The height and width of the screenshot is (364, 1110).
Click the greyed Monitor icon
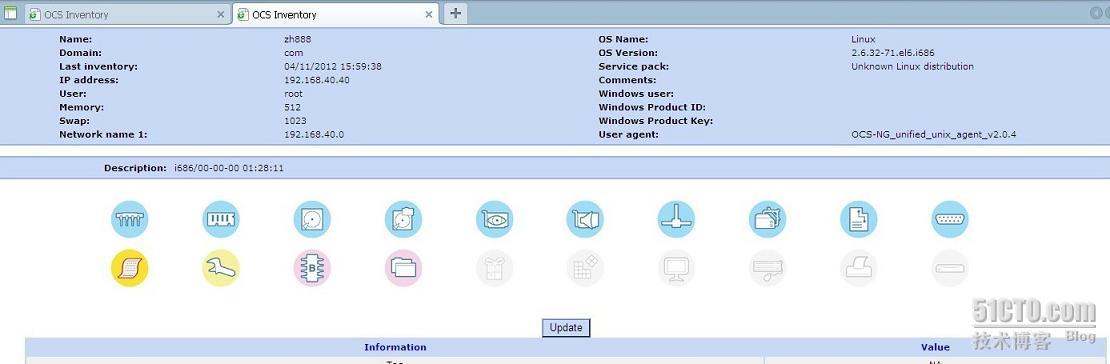676,268
